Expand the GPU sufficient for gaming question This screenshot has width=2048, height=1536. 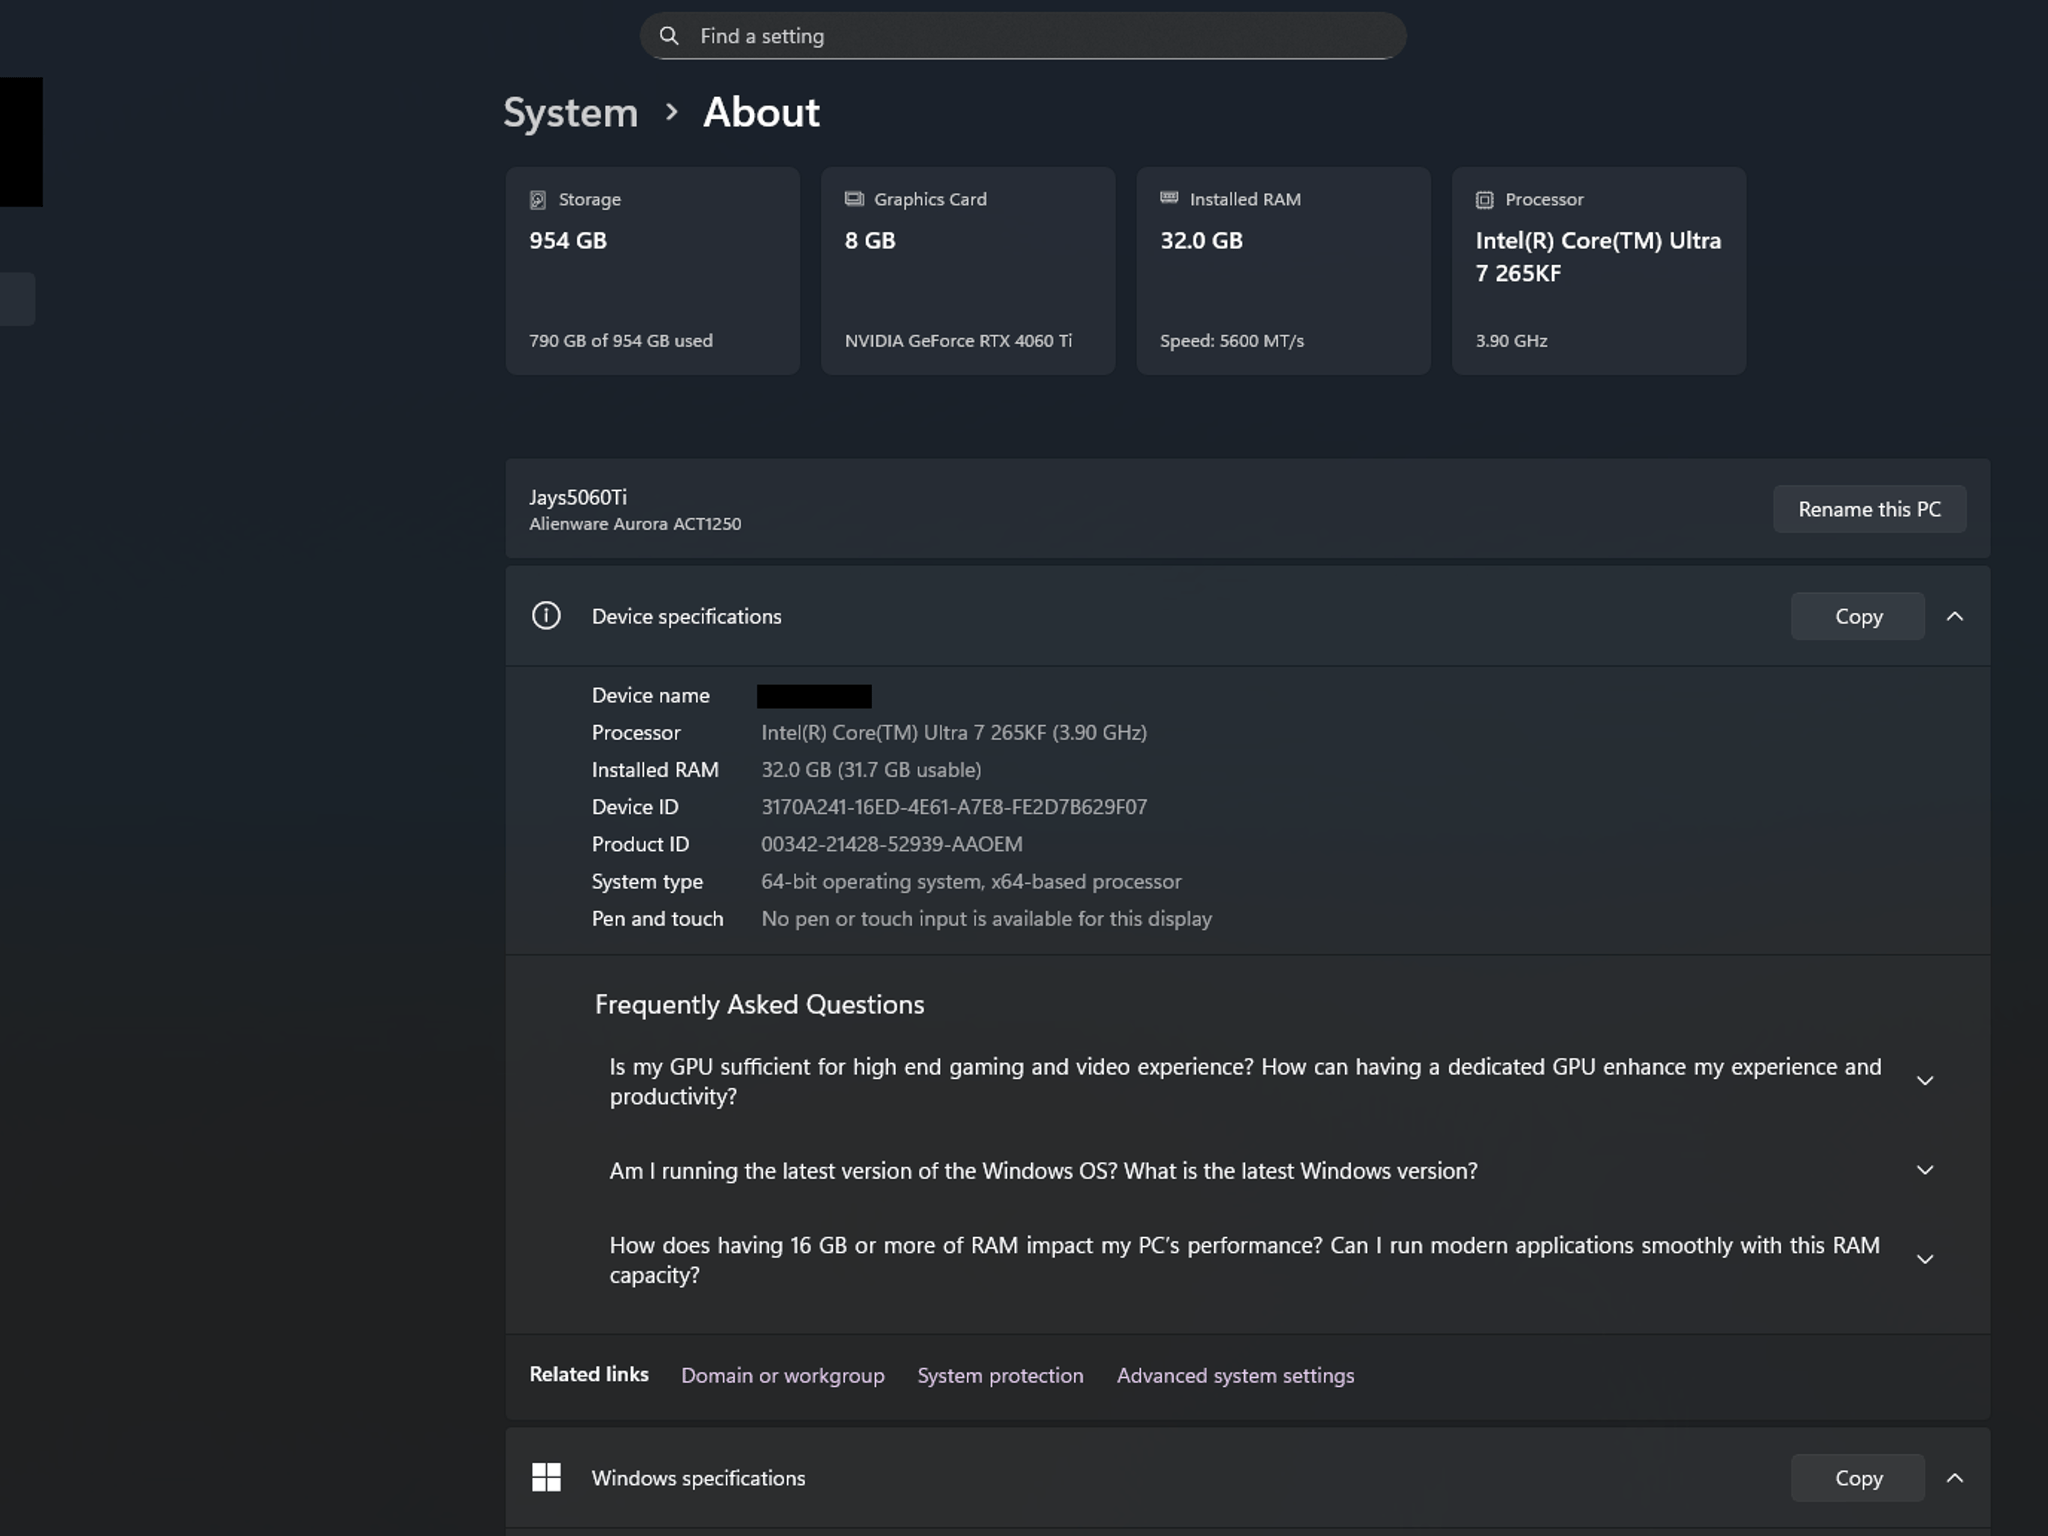pyautogui.click(x=1925, y=1081)
